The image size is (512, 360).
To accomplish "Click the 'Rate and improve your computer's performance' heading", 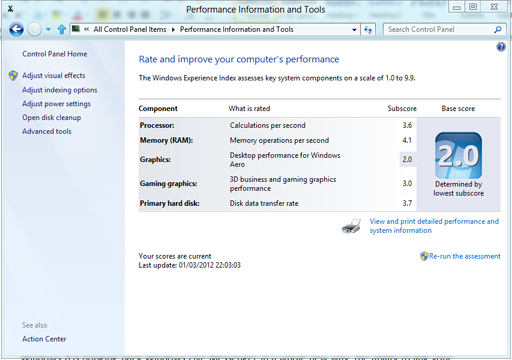I will 239,59.
